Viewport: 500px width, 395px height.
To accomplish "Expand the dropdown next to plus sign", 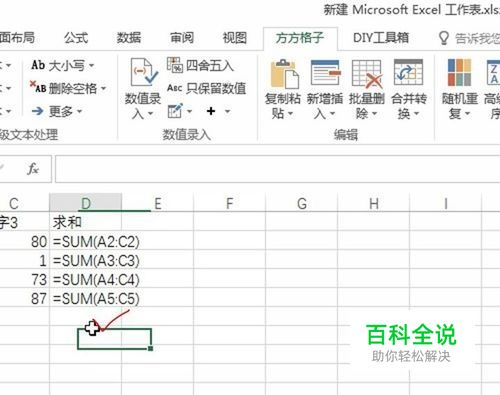I will (227, 111).
